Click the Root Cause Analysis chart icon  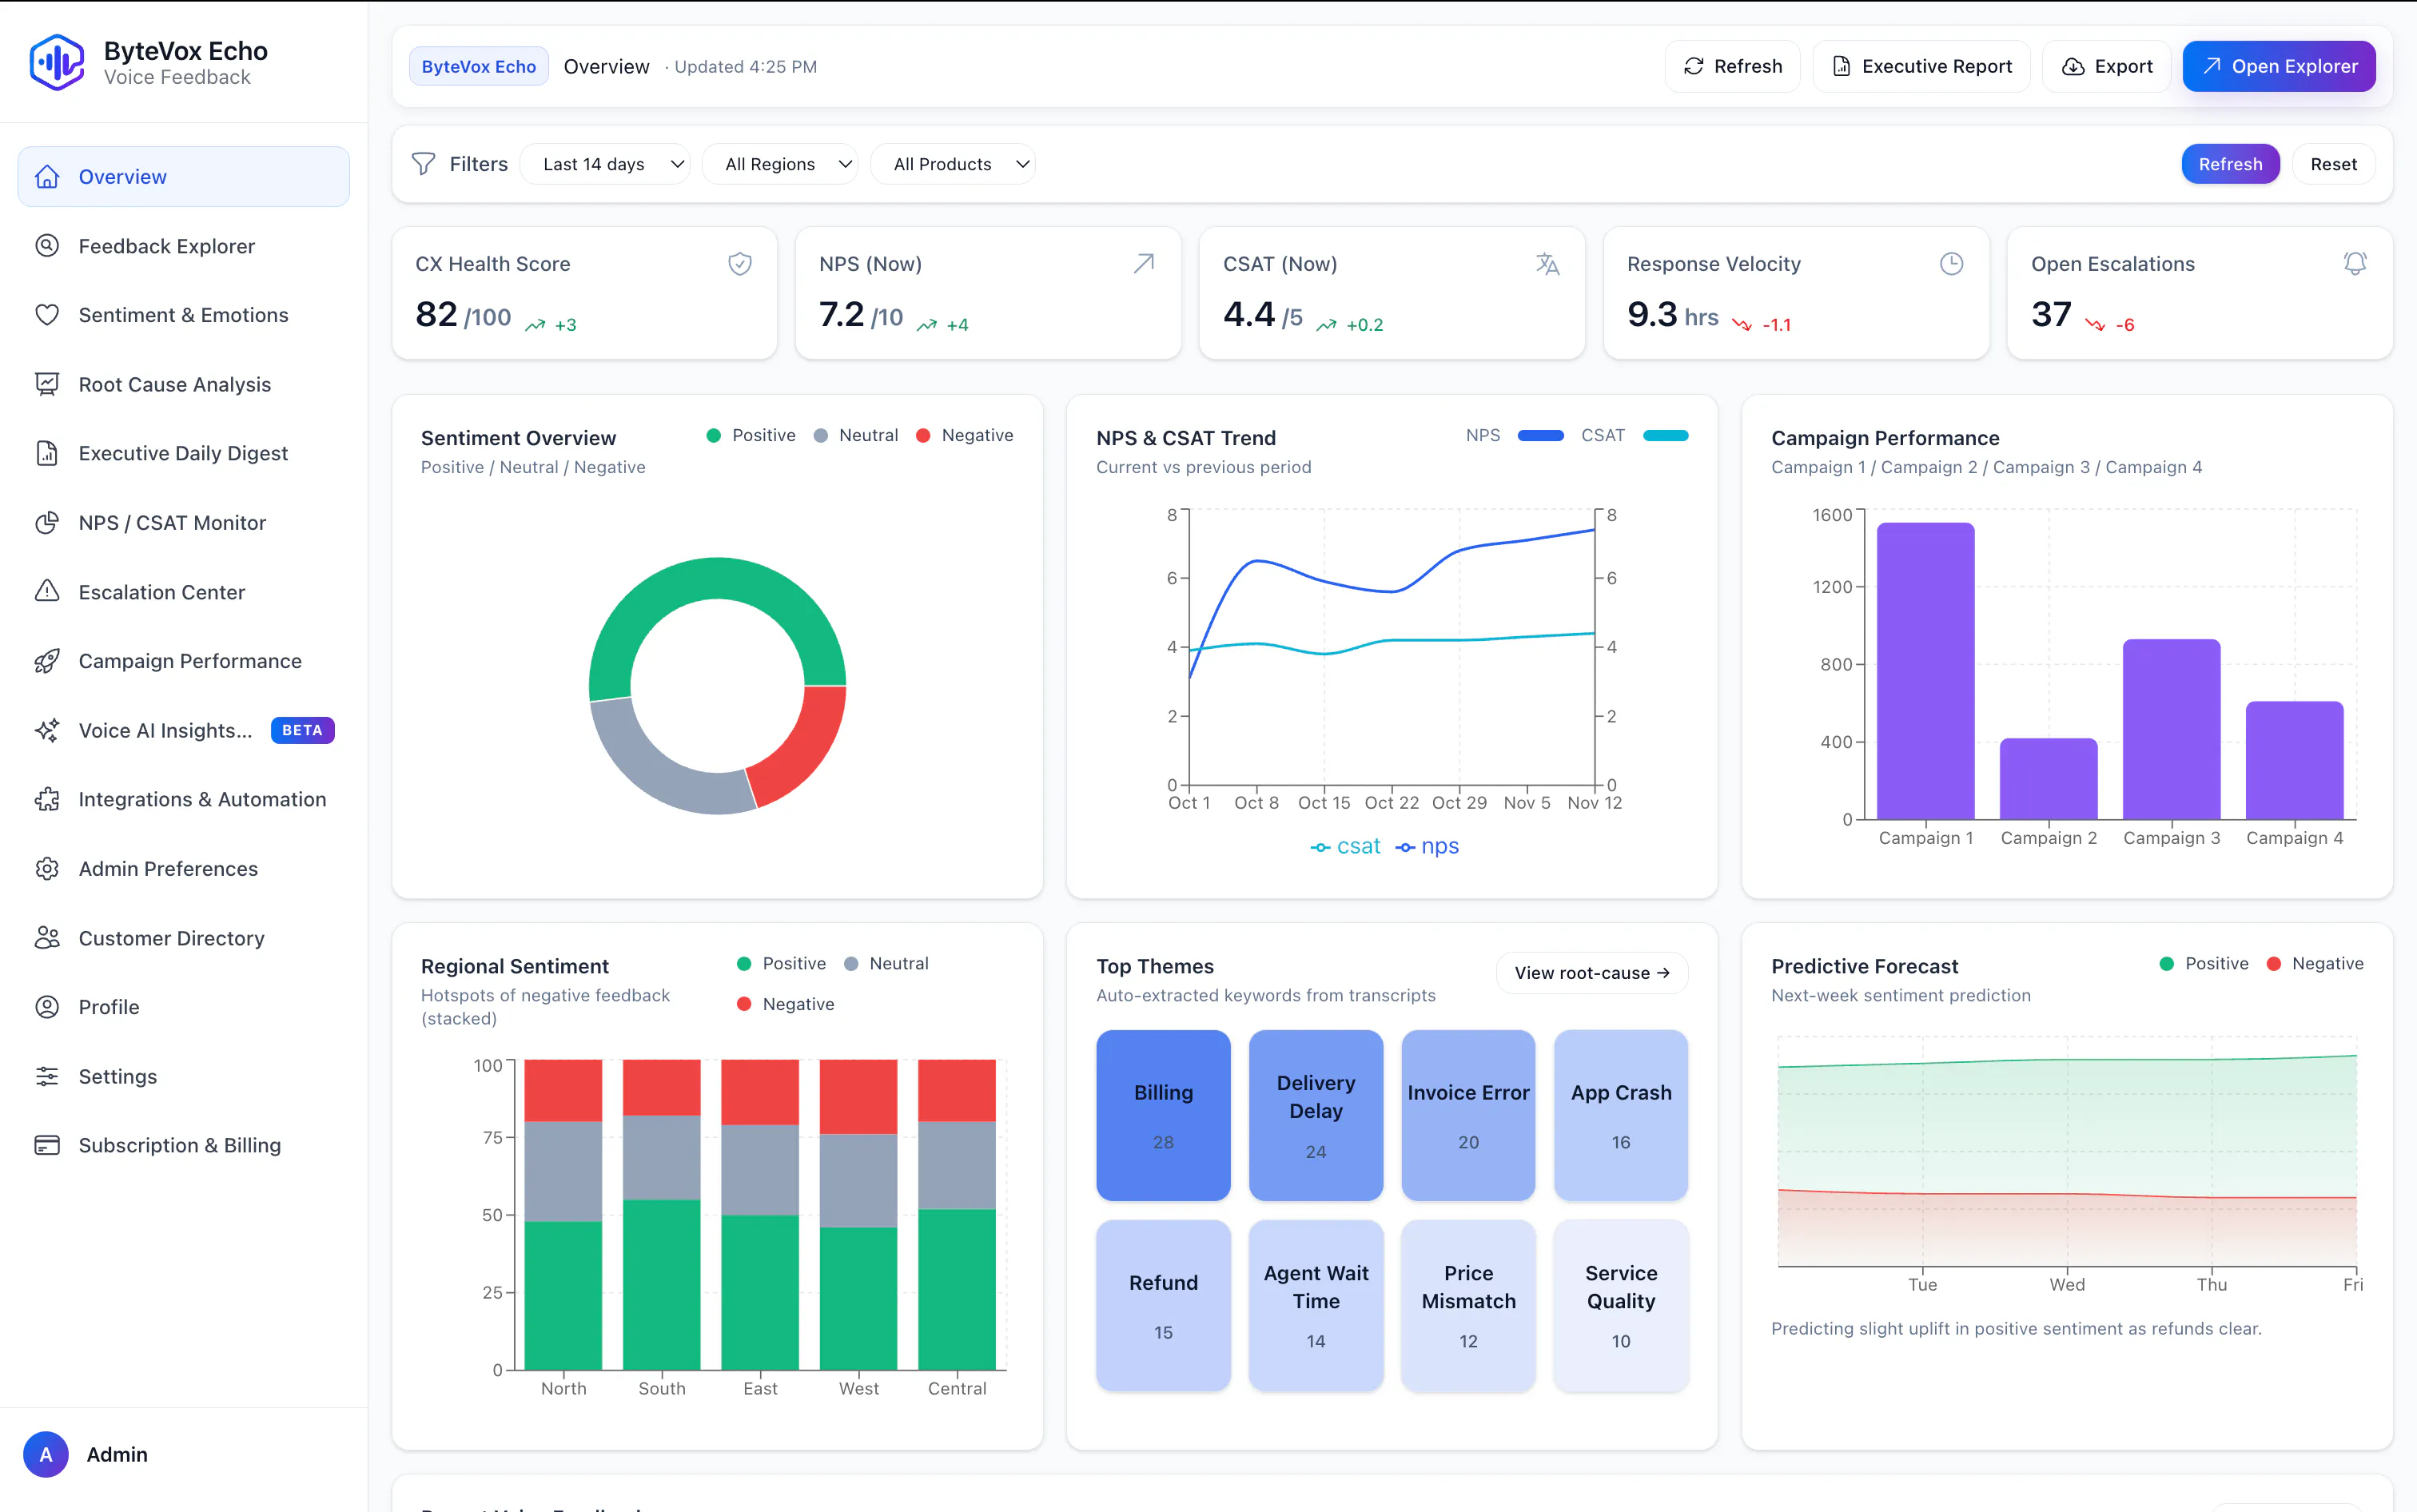[47, 384]
